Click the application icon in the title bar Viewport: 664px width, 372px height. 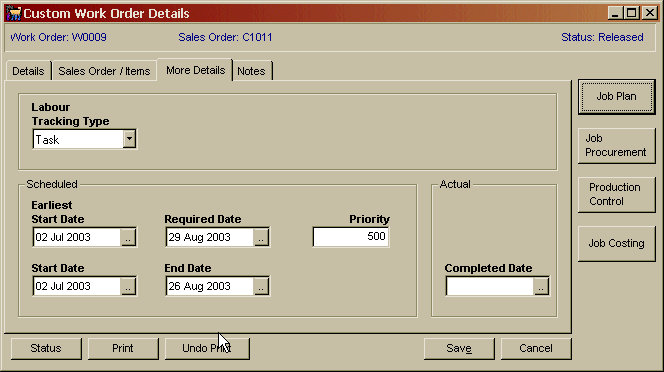click(x=14, y=13)
